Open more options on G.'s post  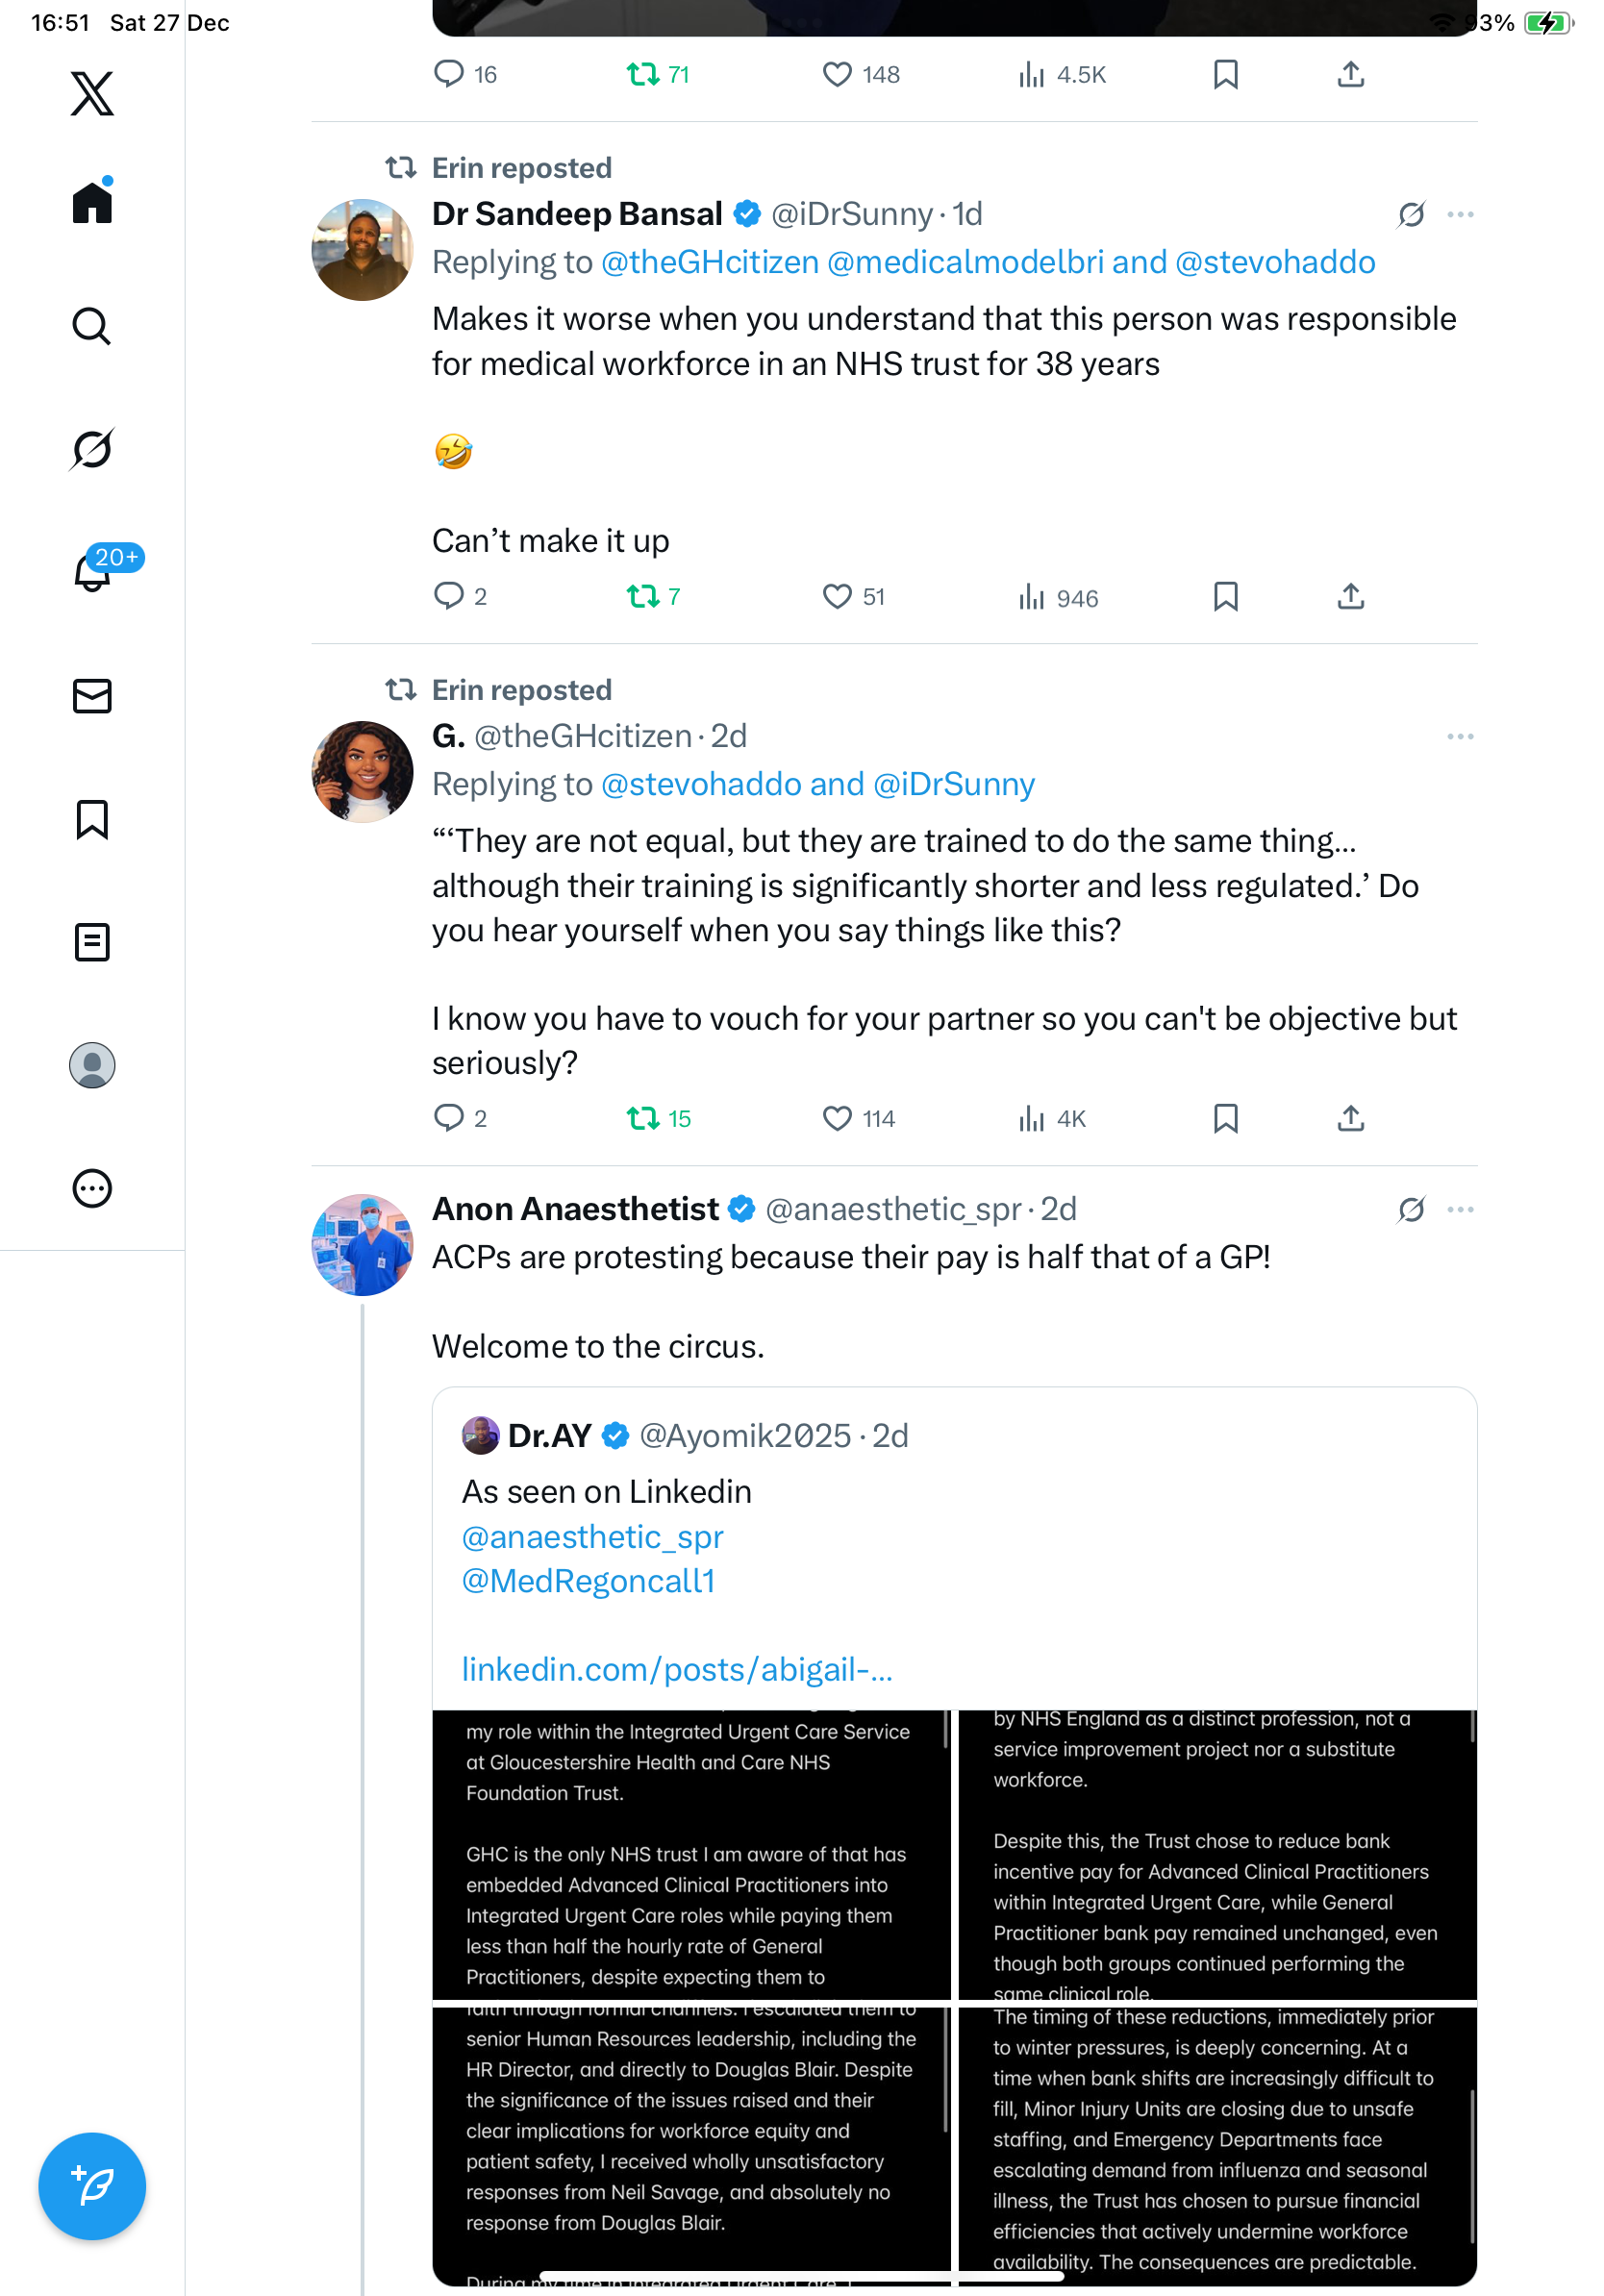click(1460, 737)
